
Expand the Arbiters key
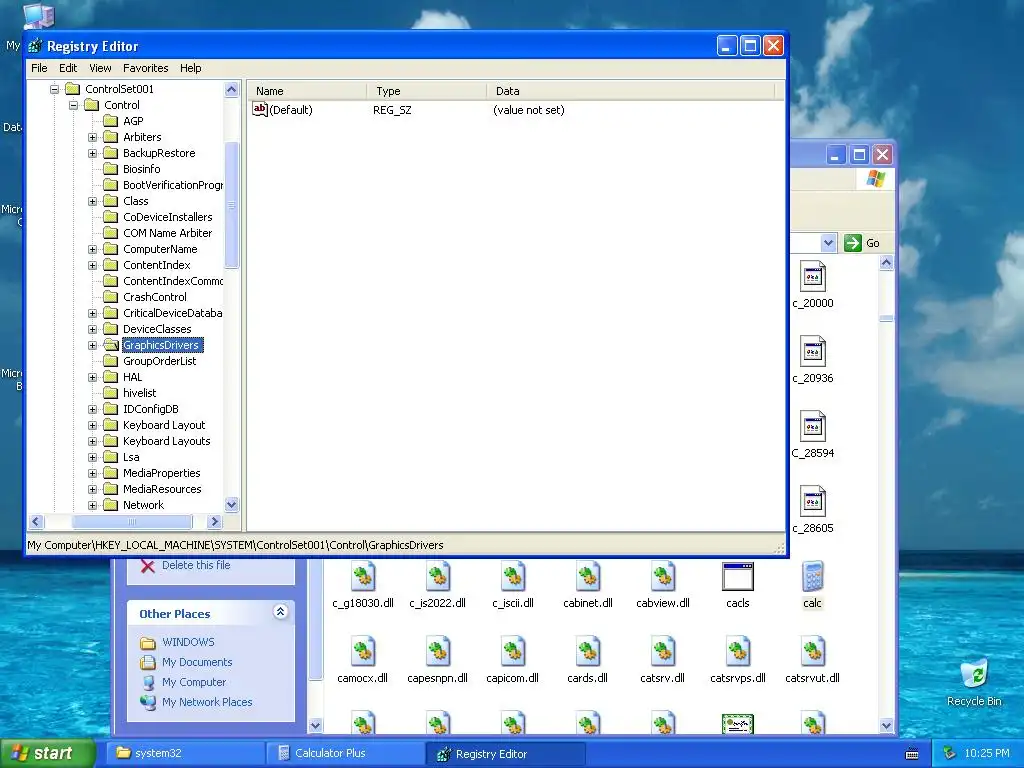pos(93,137)
